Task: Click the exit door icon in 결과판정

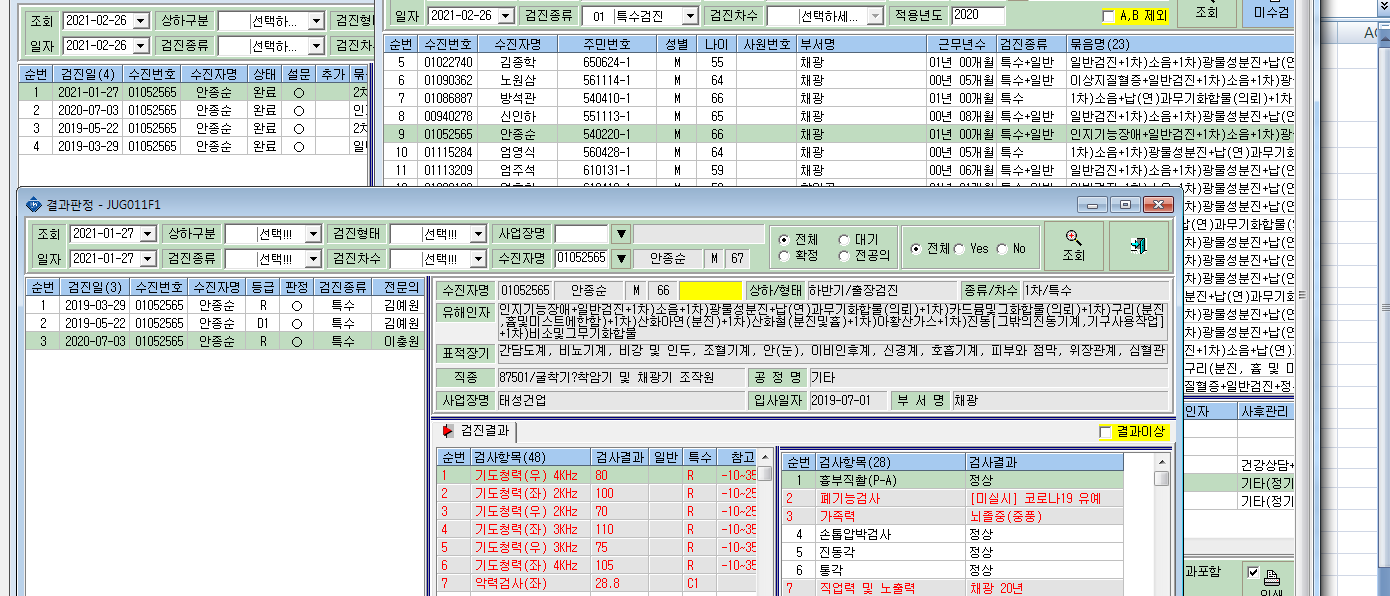Action: pyautogui.click(x=1138, y=246)
